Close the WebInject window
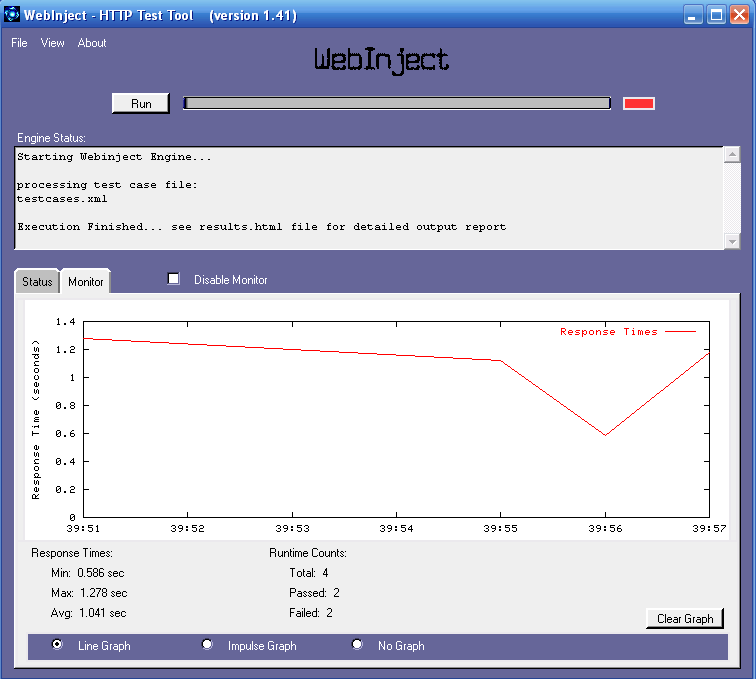 (x=739, y=15)
